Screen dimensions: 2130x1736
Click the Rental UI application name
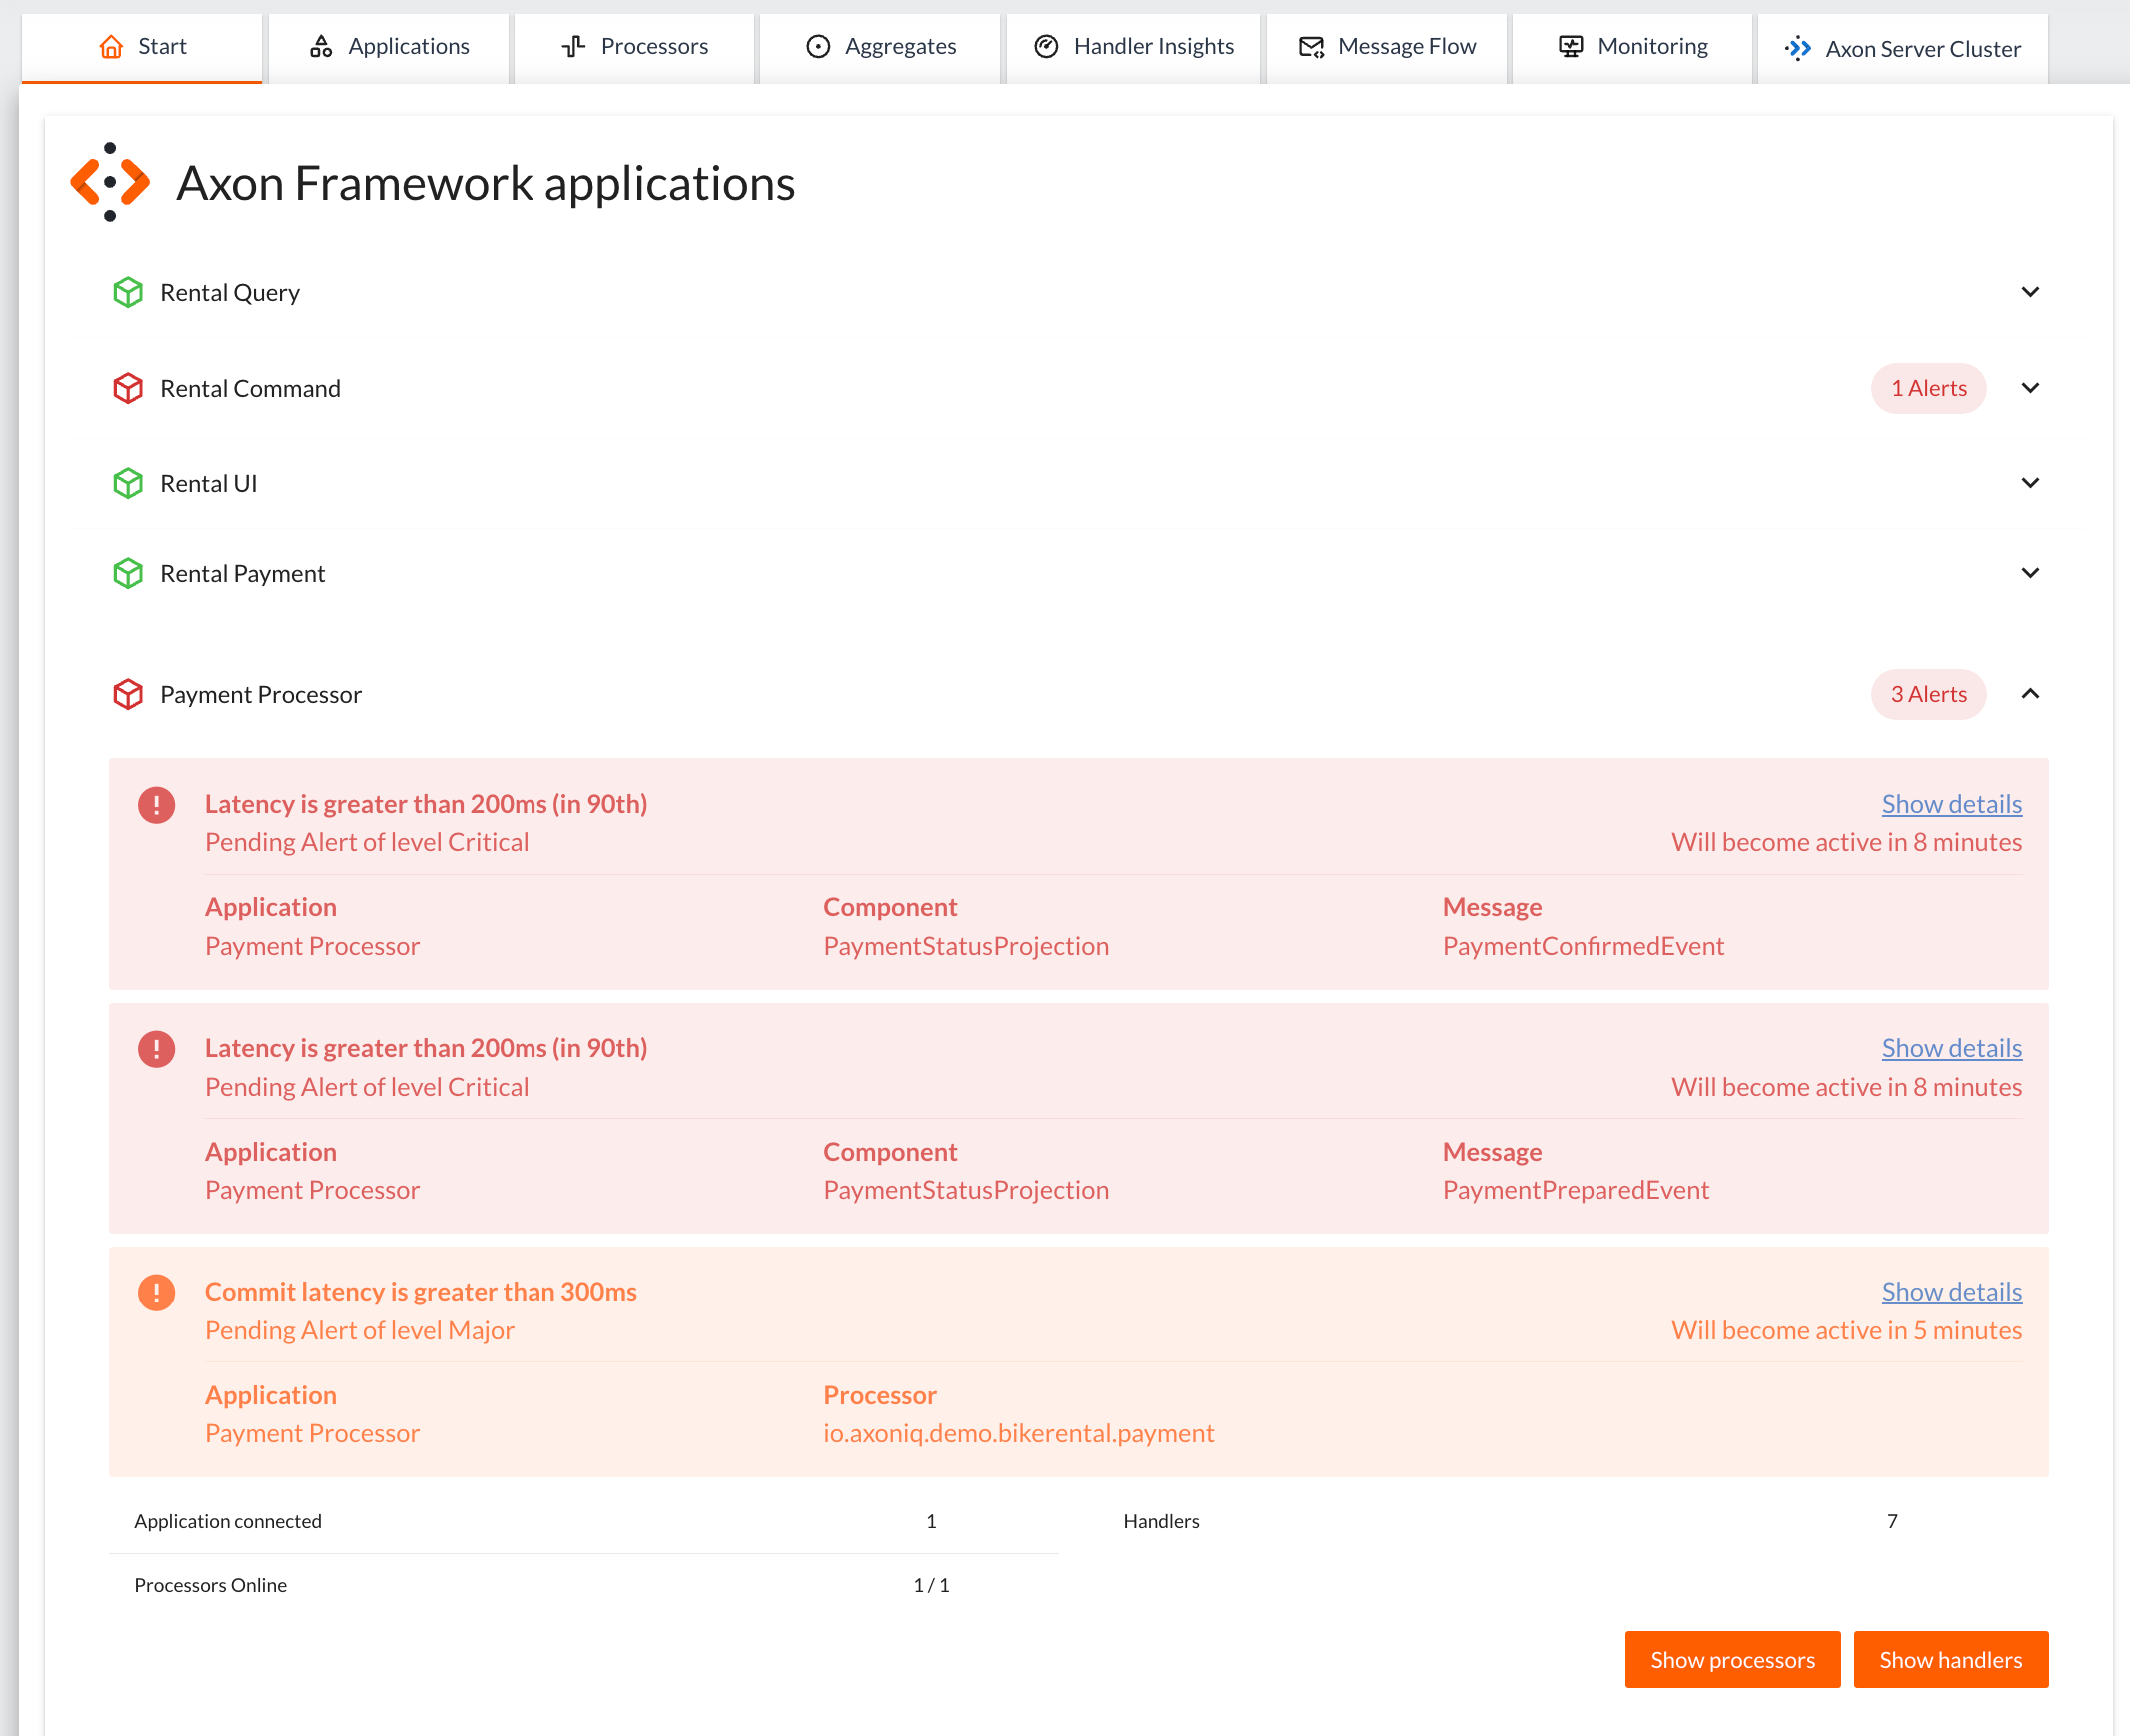[208, 484]
